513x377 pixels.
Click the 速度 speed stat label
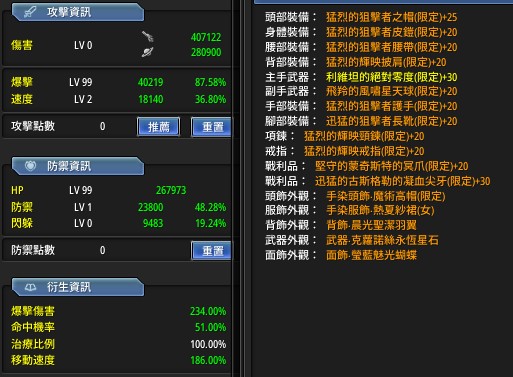[x=22, y=99]
